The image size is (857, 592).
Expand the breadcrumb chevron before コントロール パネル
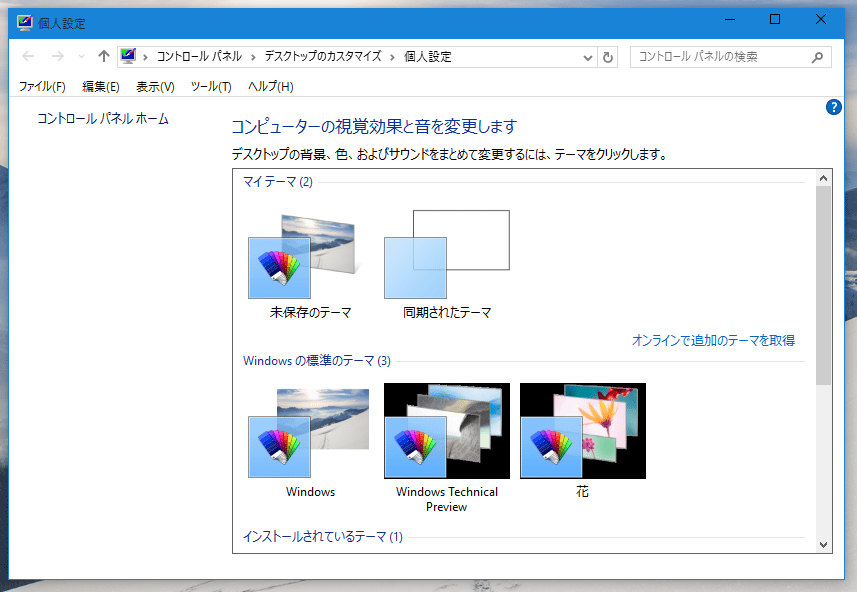click(x=145, y=57)
